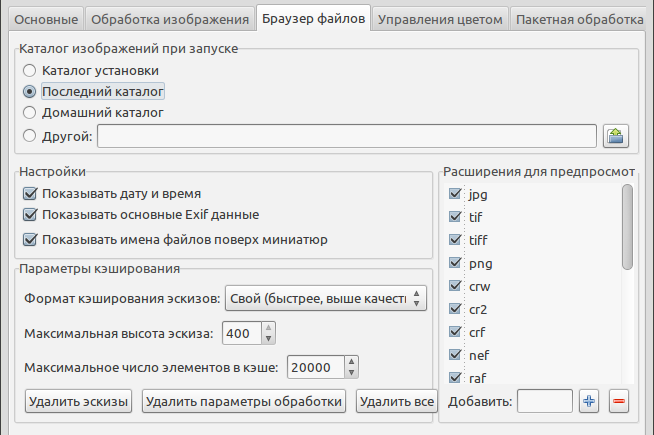The image size is (654, 435).
Task: Uncheck the jpg extension checkbox
Action: (455, 194)
